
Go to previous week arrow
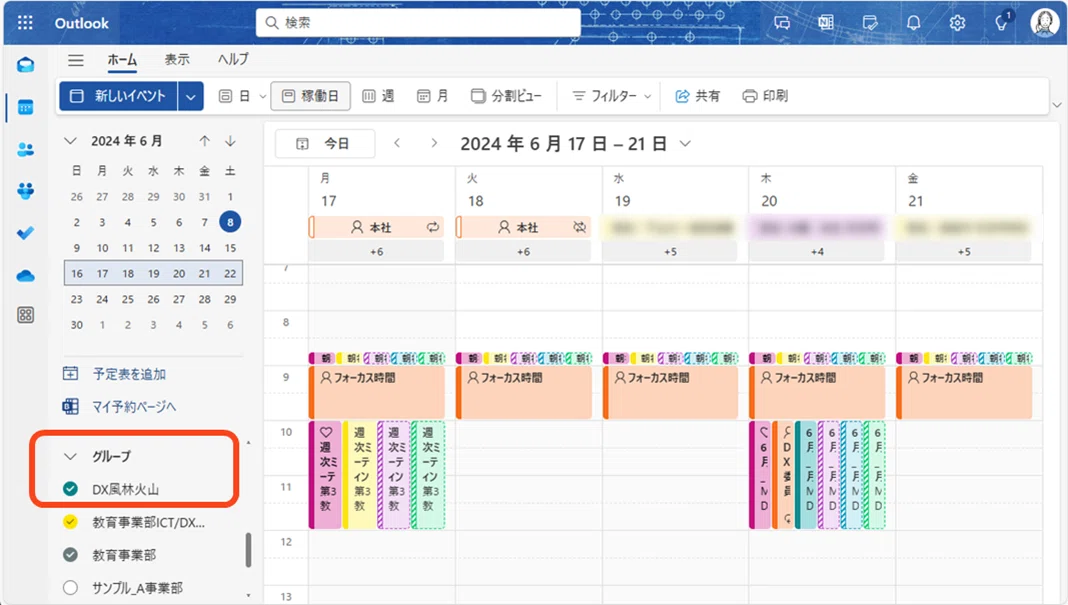pyautogui.click(x=397, y=143)
